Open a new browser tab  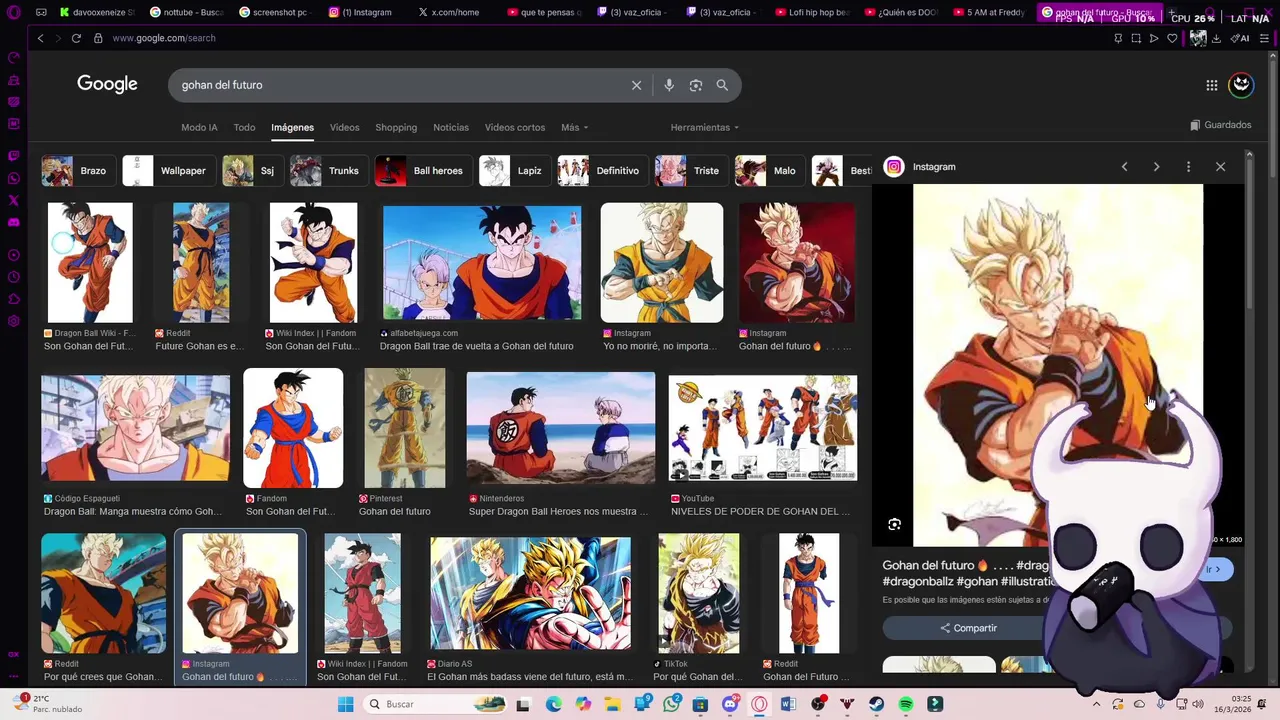[x=1171, y=12]
